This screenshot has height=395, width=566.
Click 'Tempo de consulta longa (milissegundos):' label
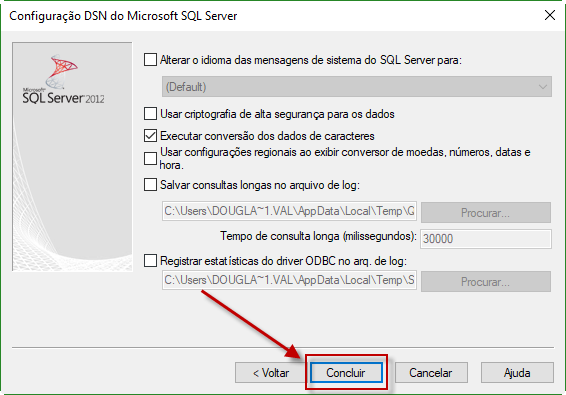coord(318,236)
